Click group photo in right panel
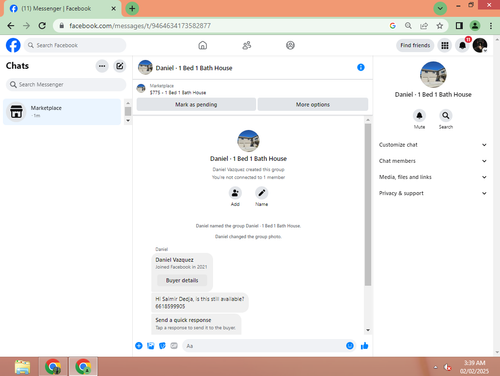Screen dimensions: 500x376 pos(433,74)
